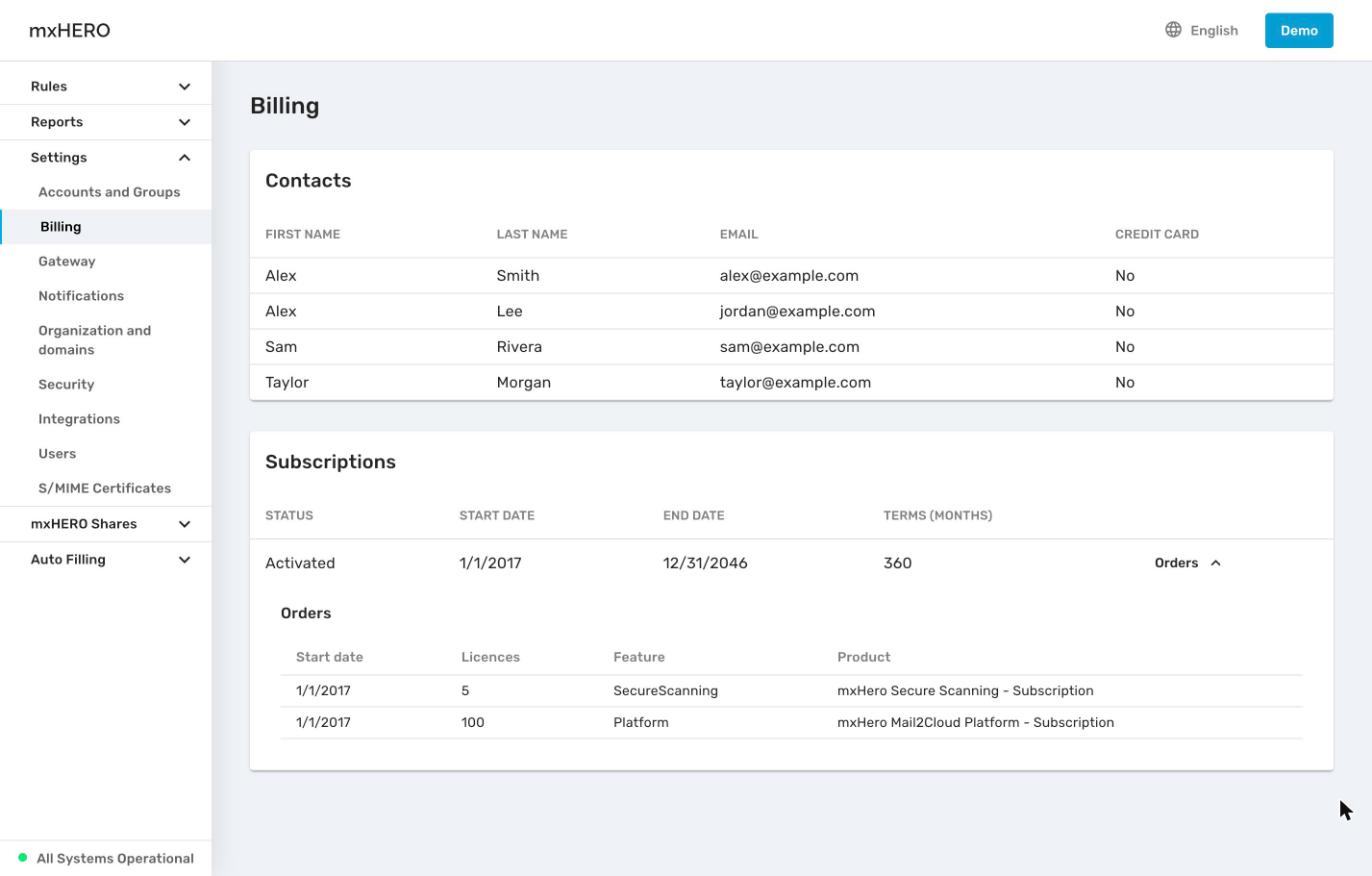Click the SecureScanning feature cell
This screenshot has height=876, width=1372.
tap(665, 691)
